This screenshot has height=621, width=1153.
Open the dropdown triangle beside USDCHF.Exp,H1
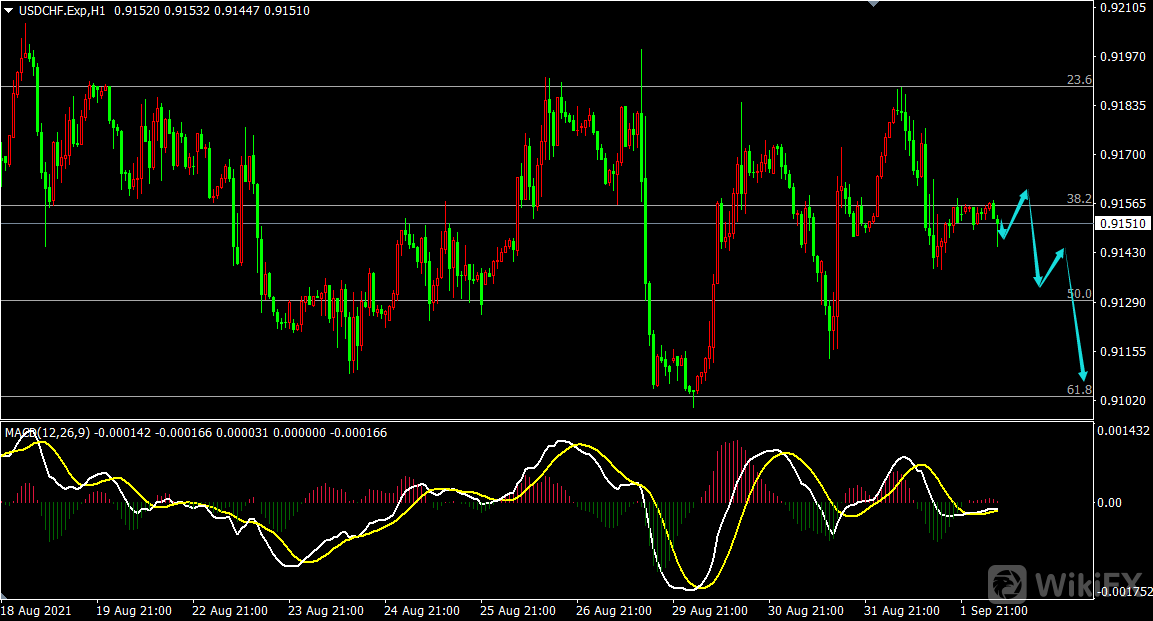click(x=9, y=10)
